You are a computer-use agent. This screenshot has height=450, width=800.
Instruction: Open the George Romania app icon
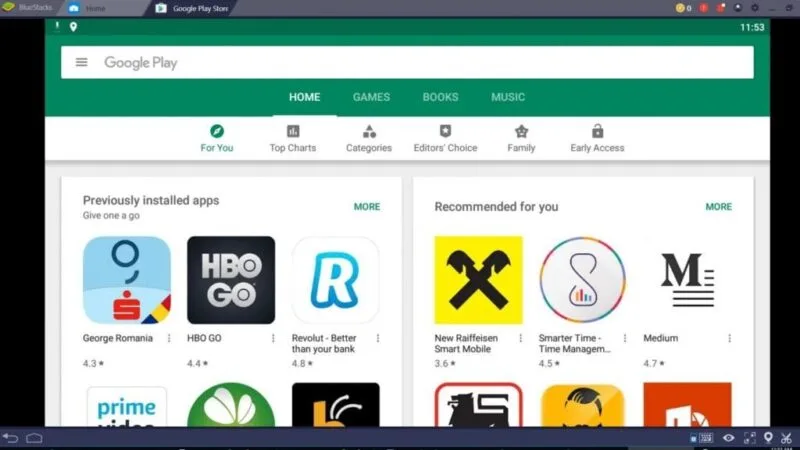[x=127, y=280]
